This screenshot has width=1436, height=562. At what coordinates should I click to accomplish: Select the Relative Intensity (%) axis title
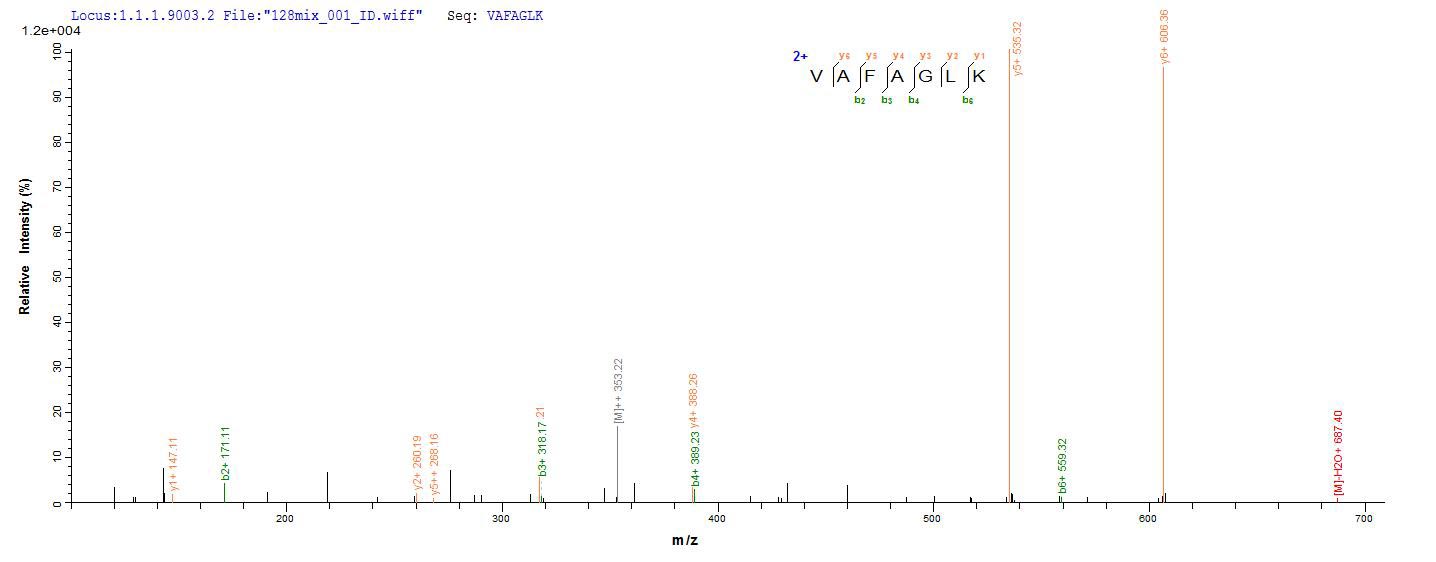tap(25, 246)
